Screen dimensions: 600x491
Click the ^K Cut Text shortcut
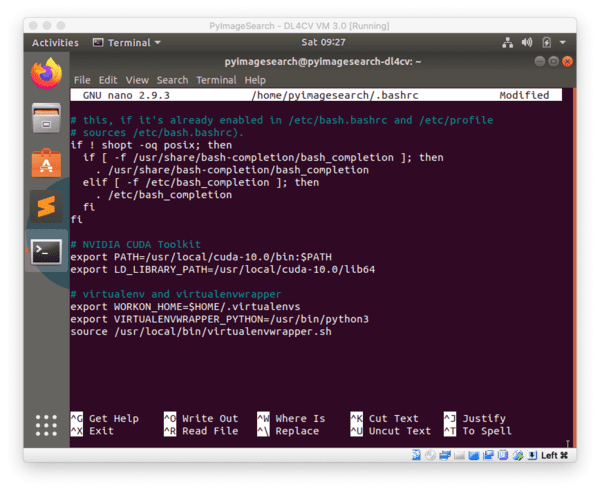point(385,418)
